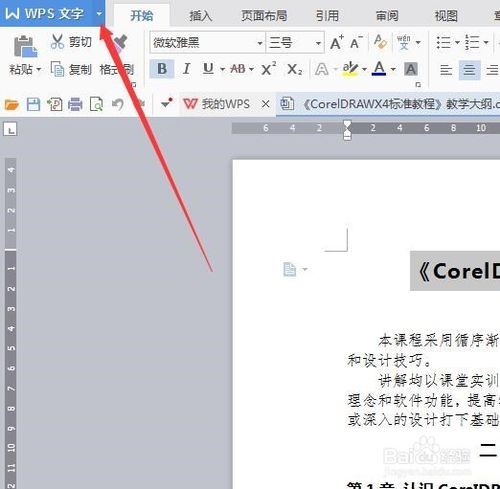Click the Open folder icon
The width and height of the screenshot is (500, 489).
coord(12,105)
